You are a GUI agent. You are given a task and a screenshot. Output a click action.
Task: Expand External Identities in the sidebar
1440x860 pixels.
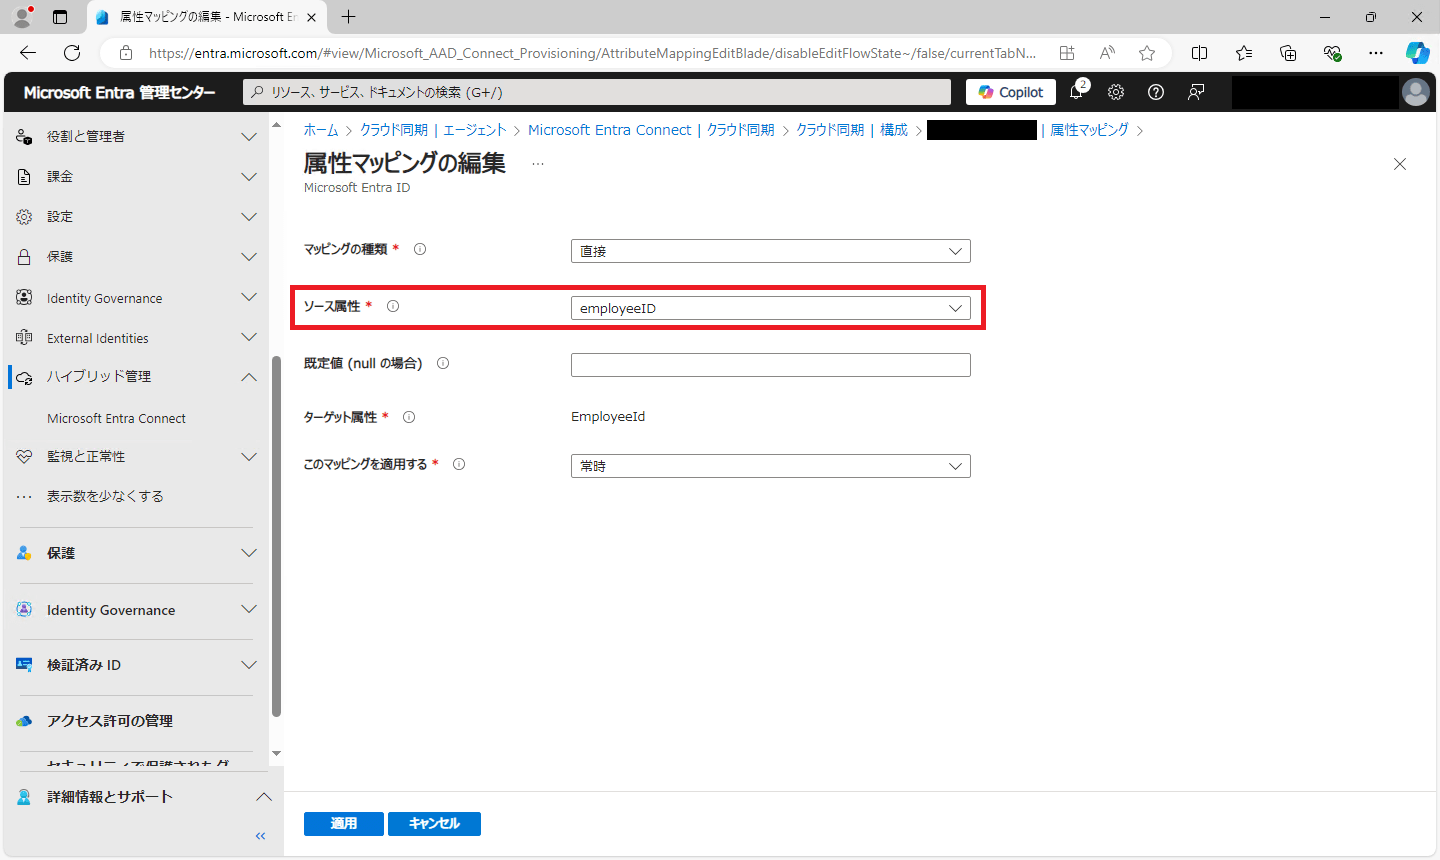(137, 338)
